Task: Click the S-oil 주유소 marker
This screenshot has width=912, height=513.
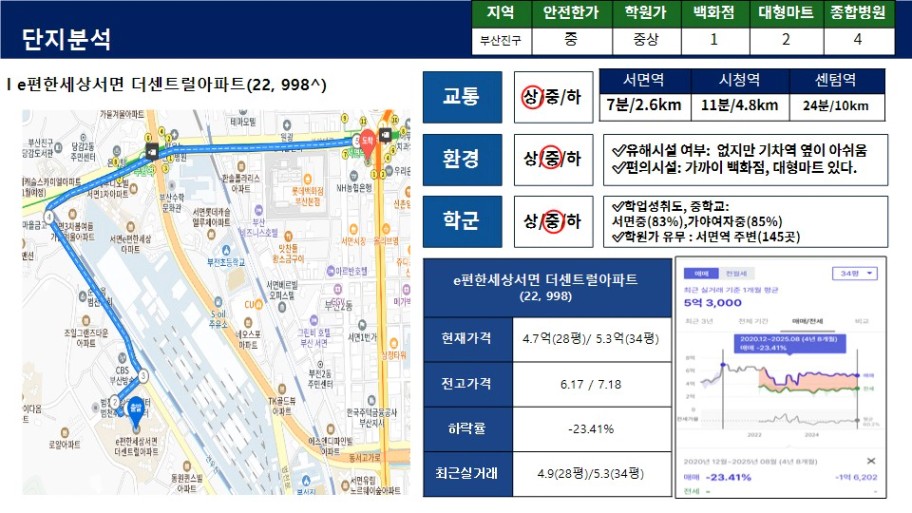Action: click(218, 302)
